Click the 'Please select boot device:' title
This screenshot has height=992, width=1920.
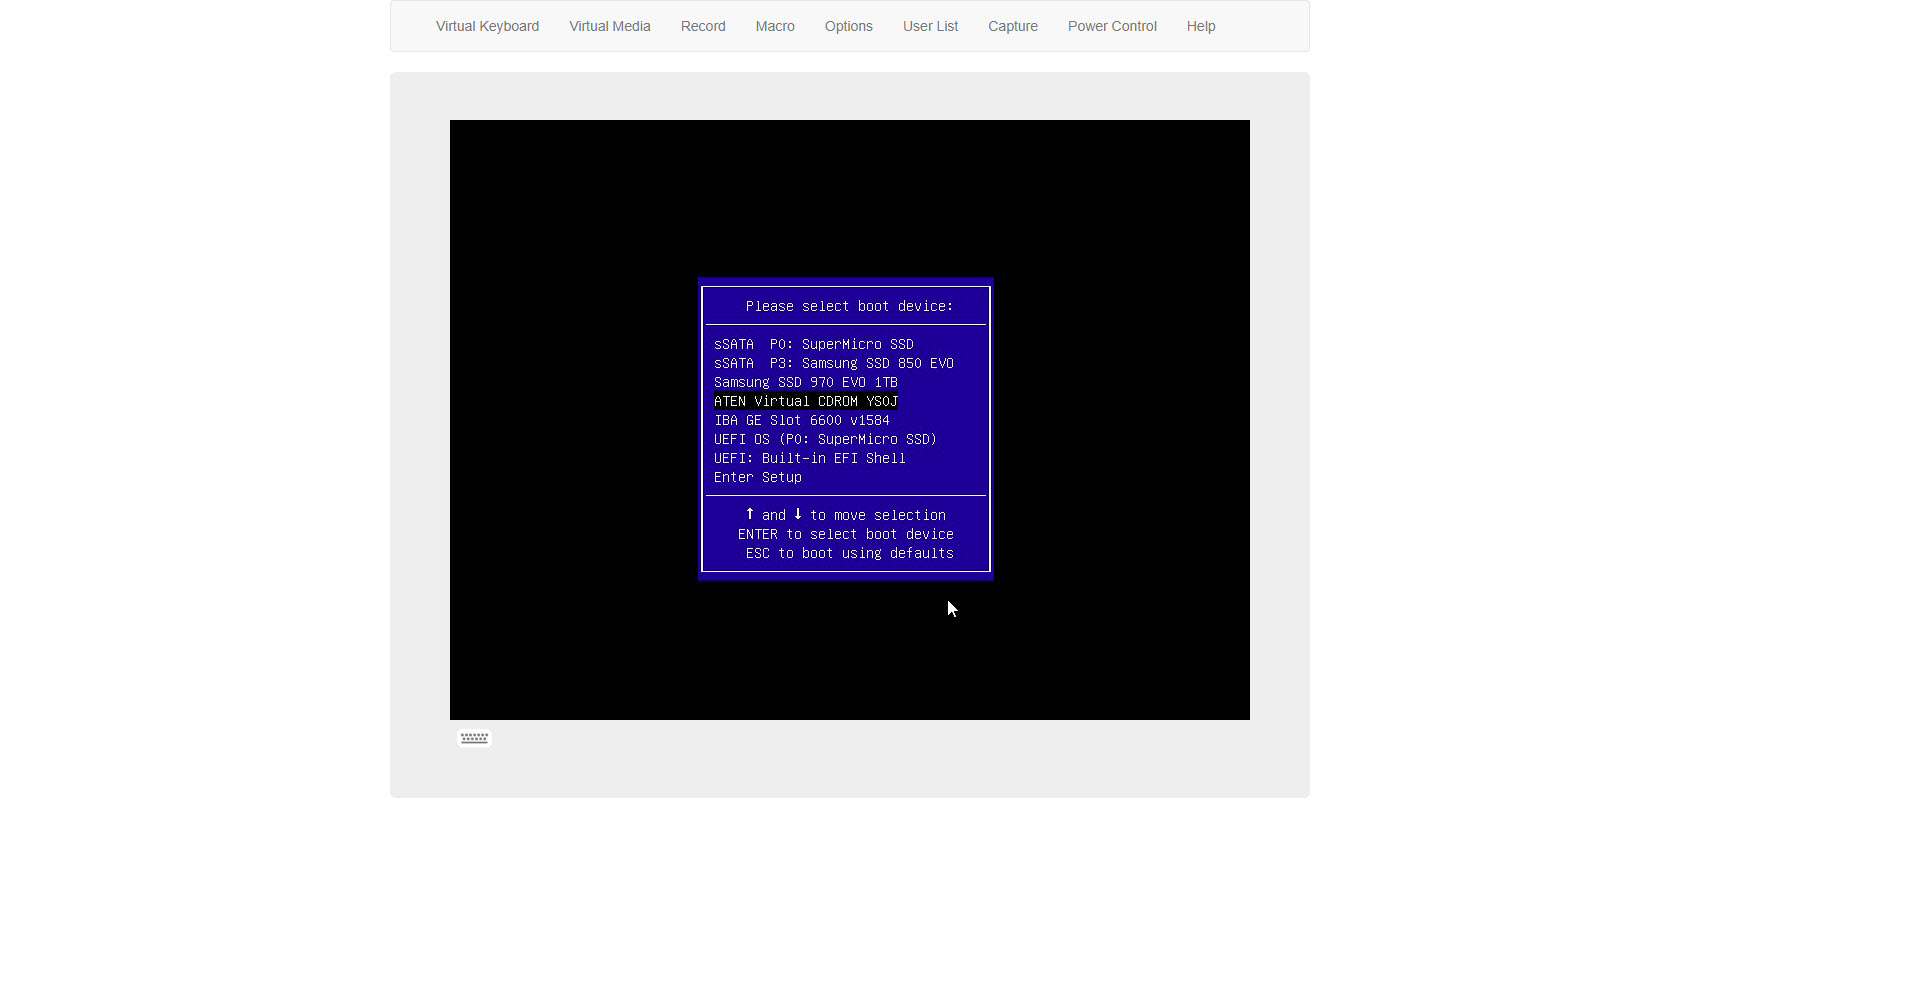click(850, 306)
